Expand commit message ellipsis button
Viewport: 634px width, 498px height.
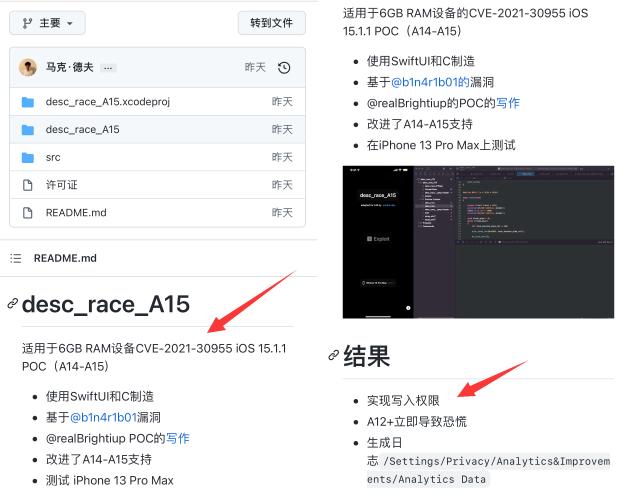click(x=108, y=68)
